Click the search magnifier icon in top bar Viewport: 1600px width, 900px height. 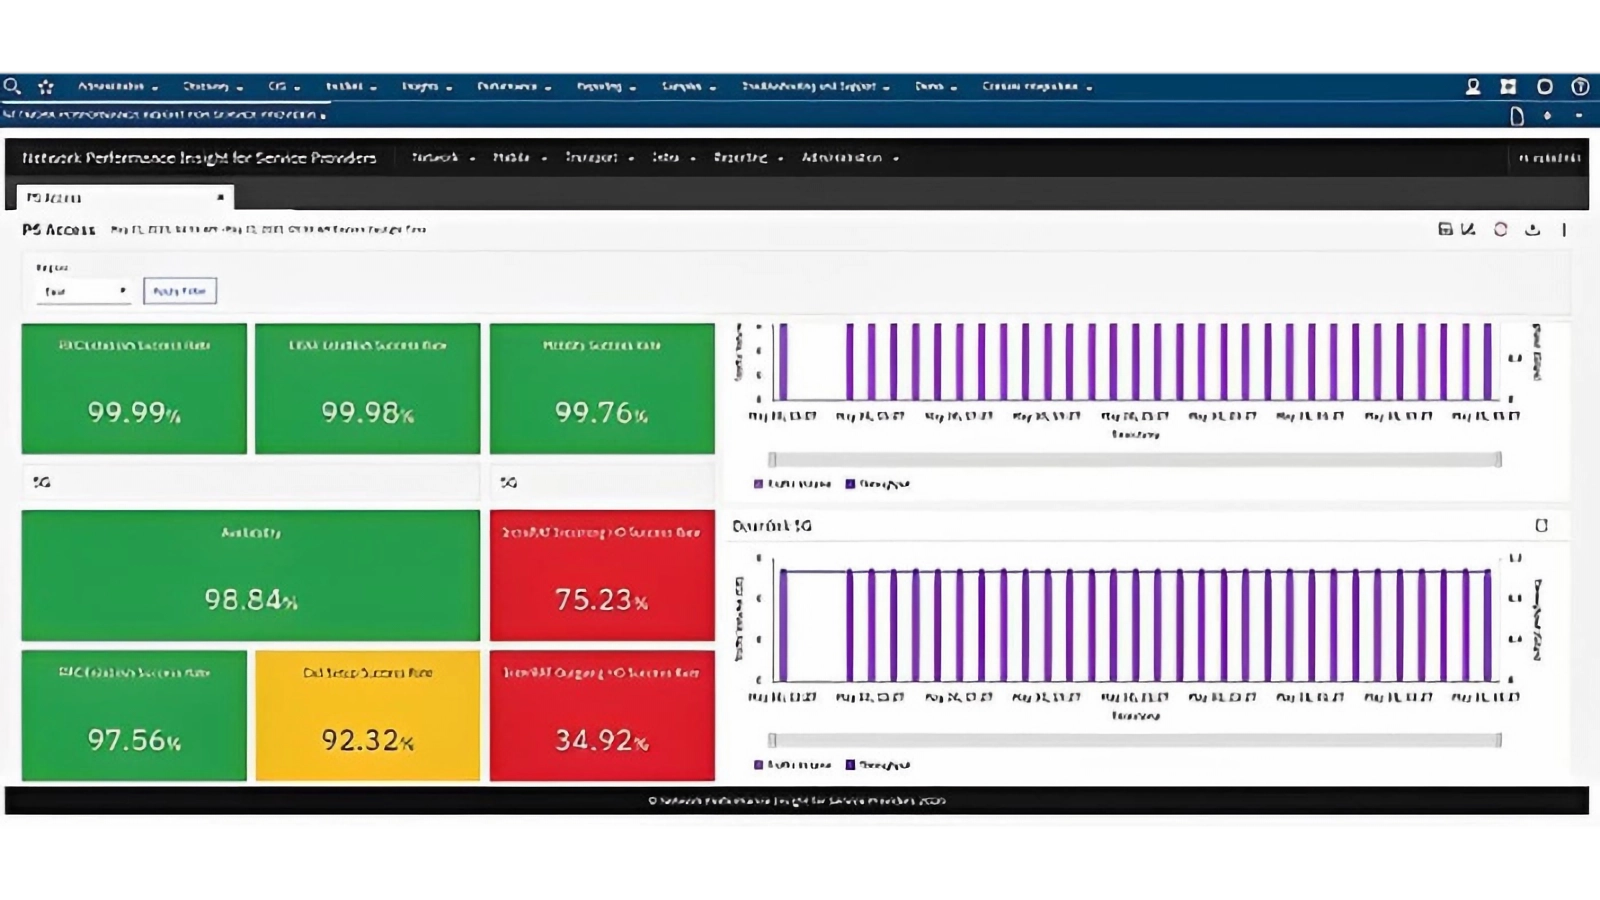tap(12, 87)
